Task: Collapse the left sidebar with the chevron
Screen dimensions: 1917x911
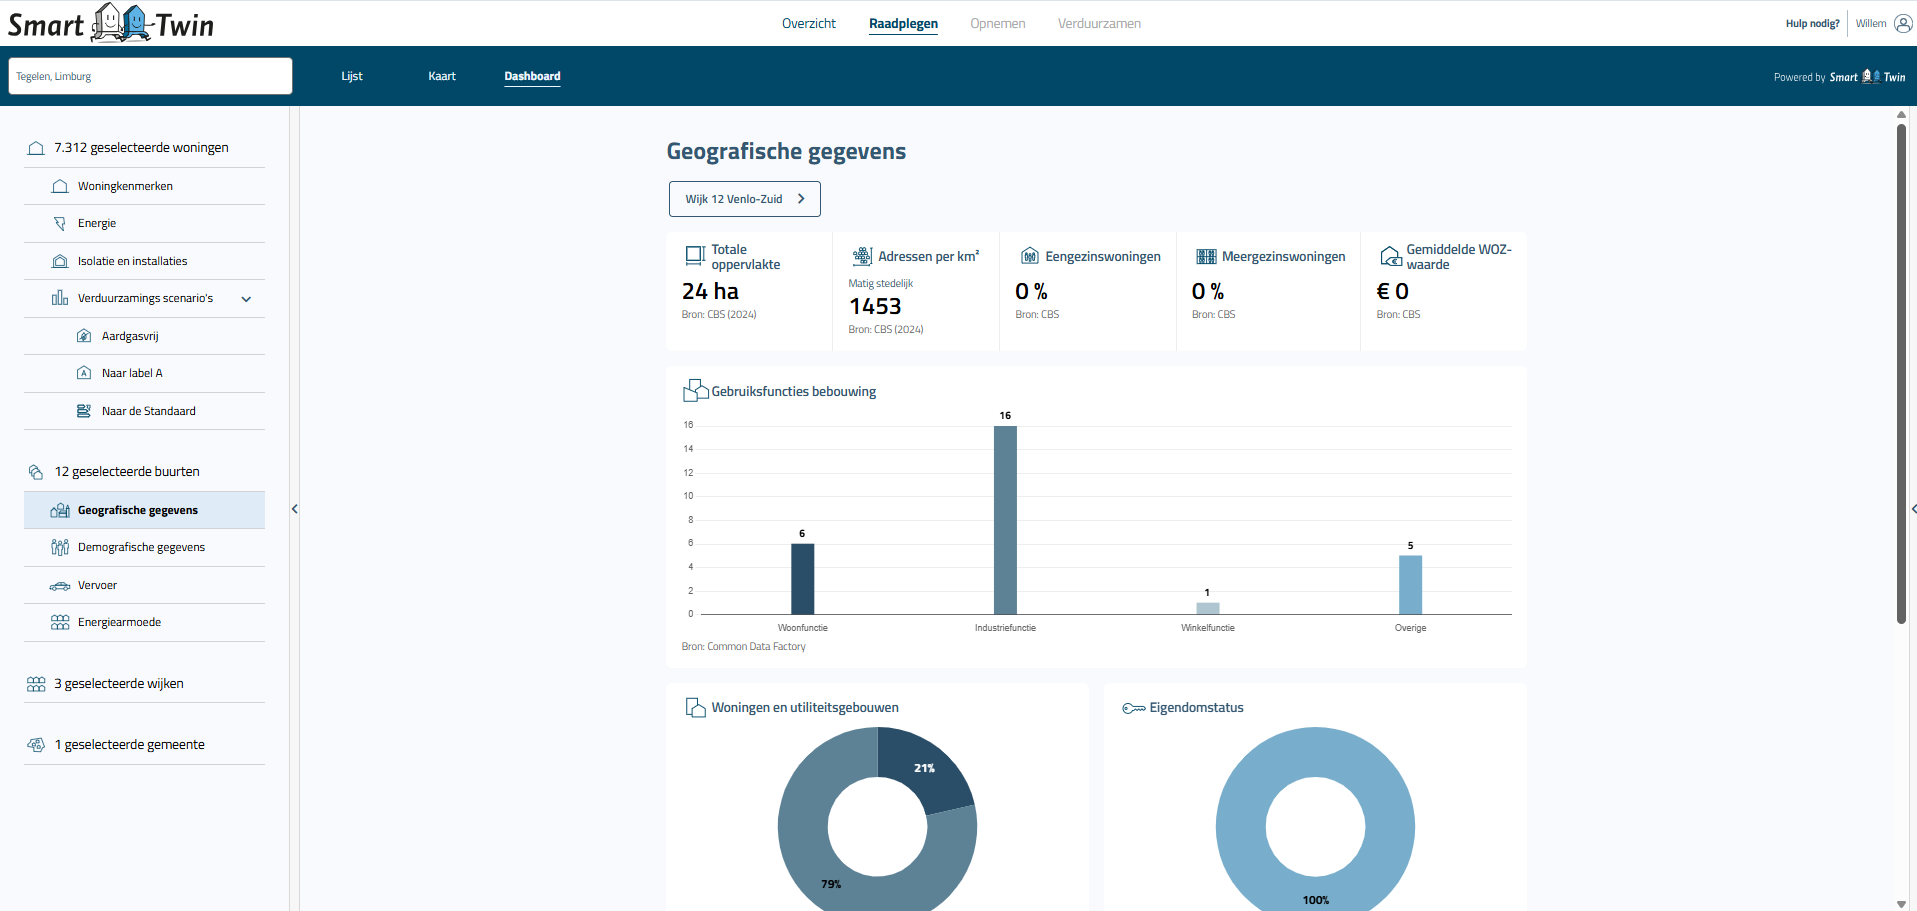Action: [295, 509]
